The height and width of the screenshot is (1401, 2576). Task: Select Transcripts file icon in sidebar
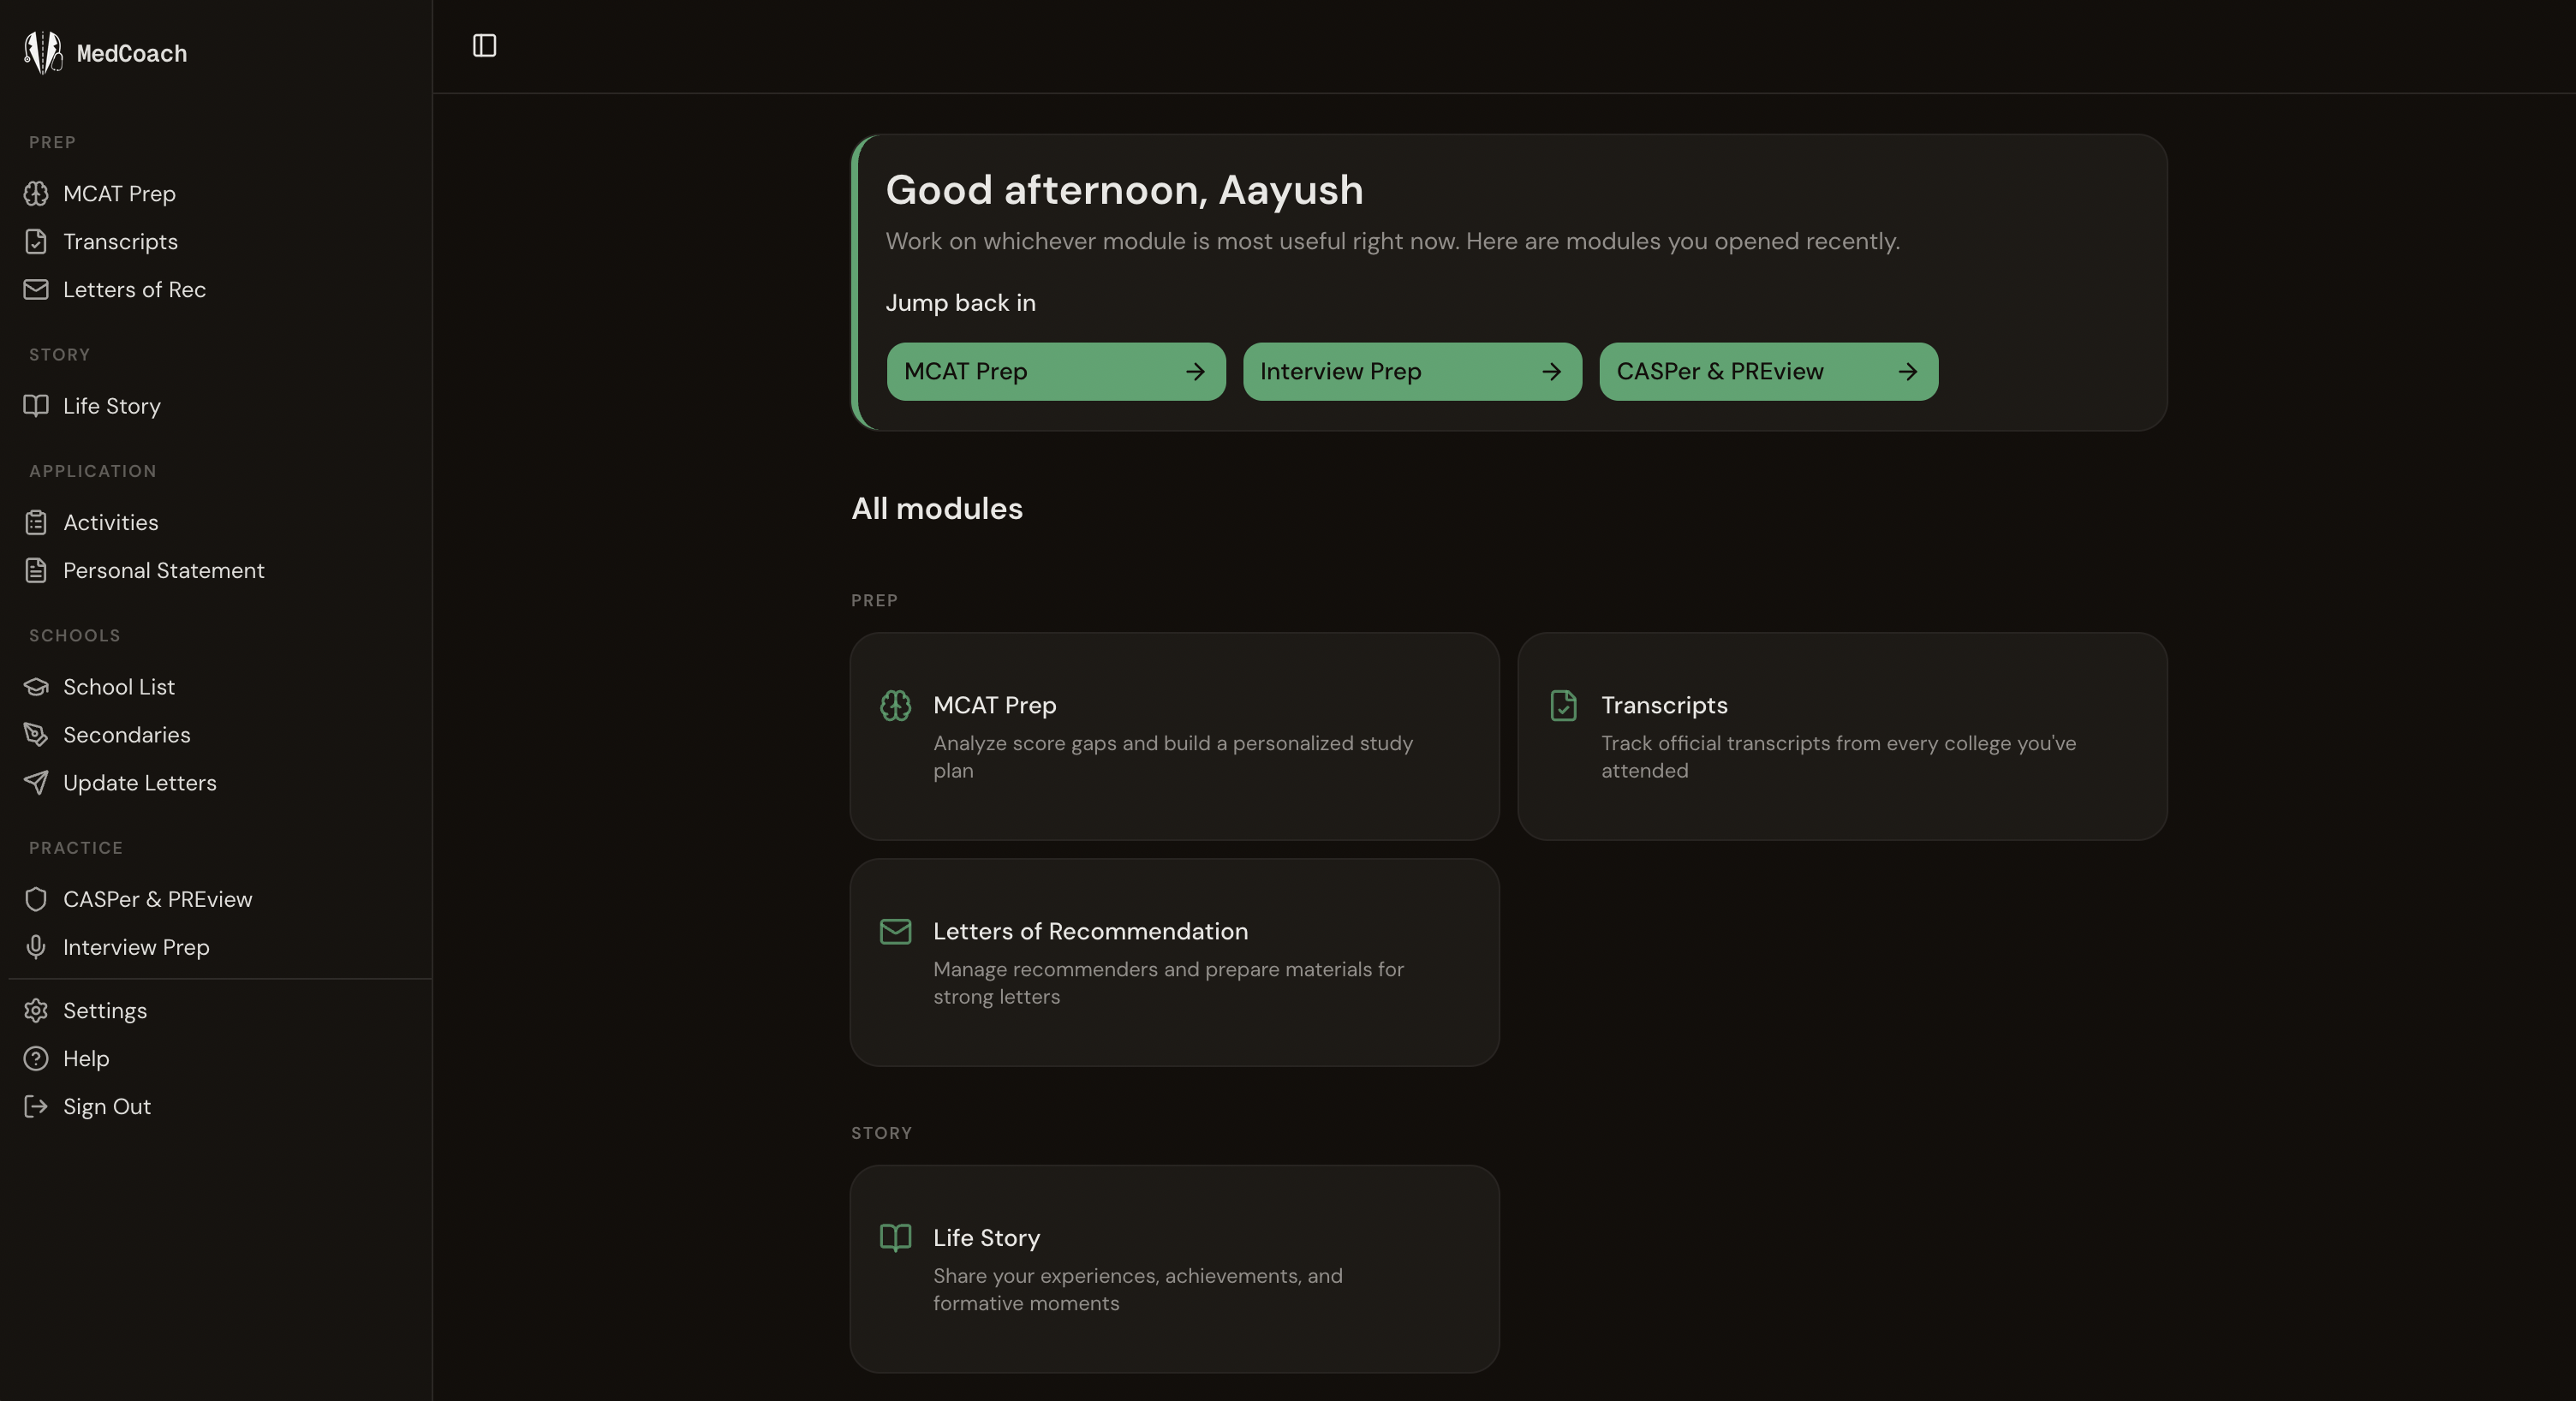coord(36,241)
